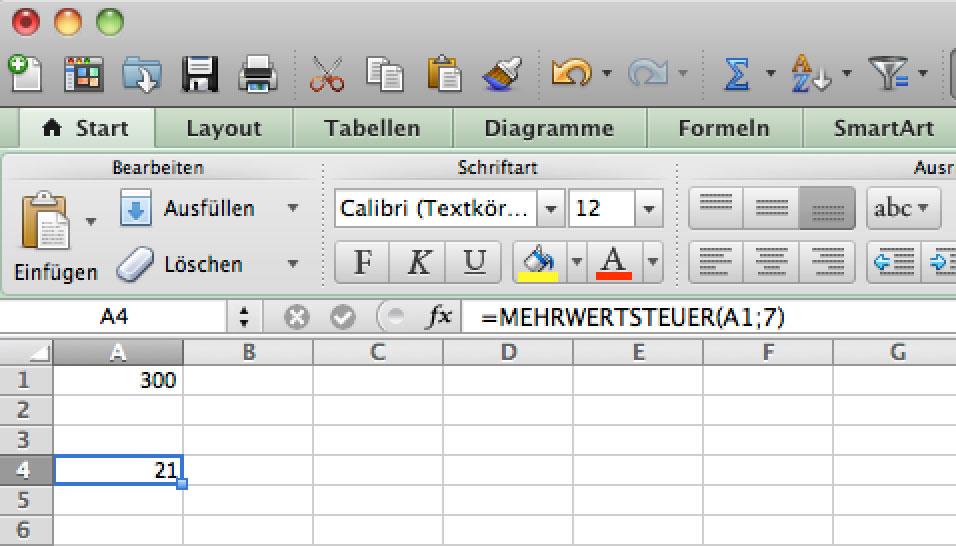Select all cells with the corner button

click(26, 352)
